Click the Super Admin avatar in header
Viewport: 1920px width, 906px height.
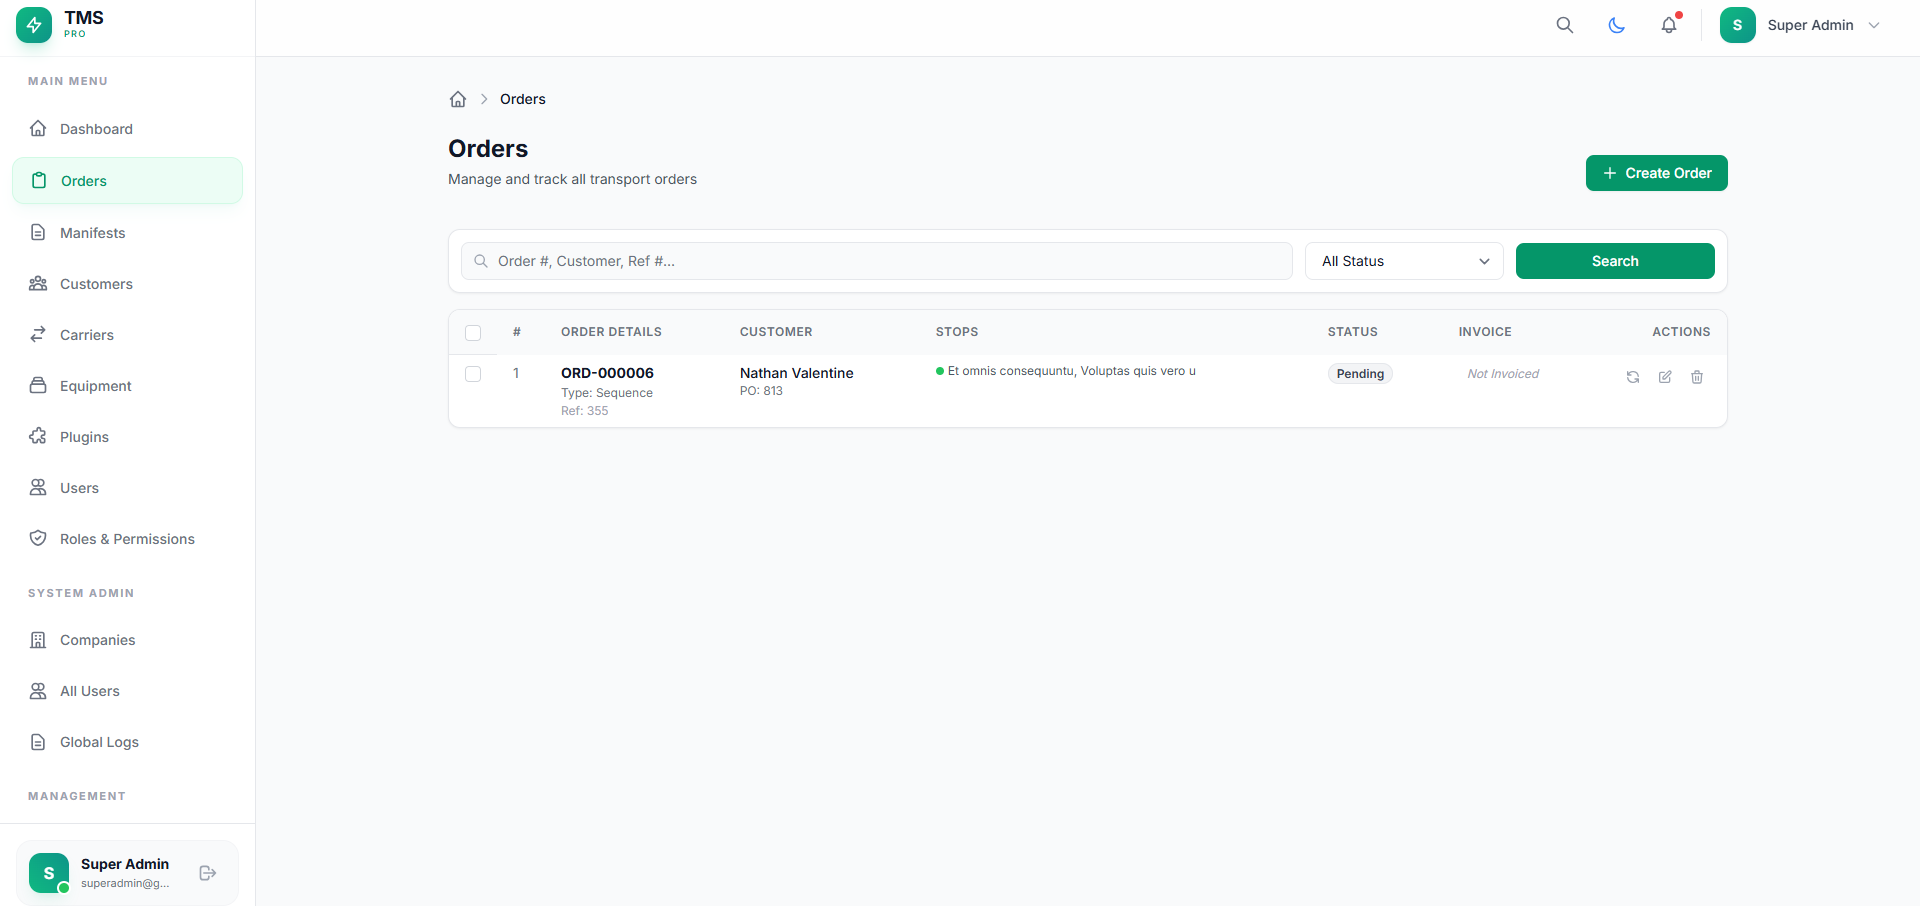click(1738, 25)
